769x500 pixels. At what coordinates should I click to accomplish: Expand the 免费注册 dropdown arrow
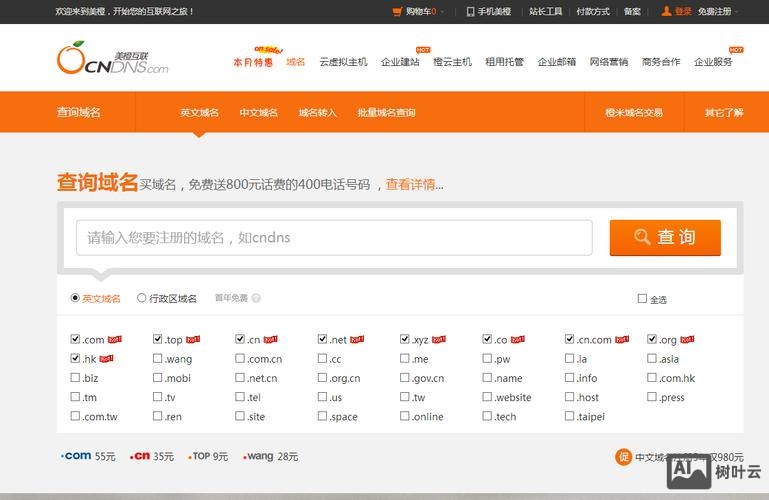click(737, 12)
